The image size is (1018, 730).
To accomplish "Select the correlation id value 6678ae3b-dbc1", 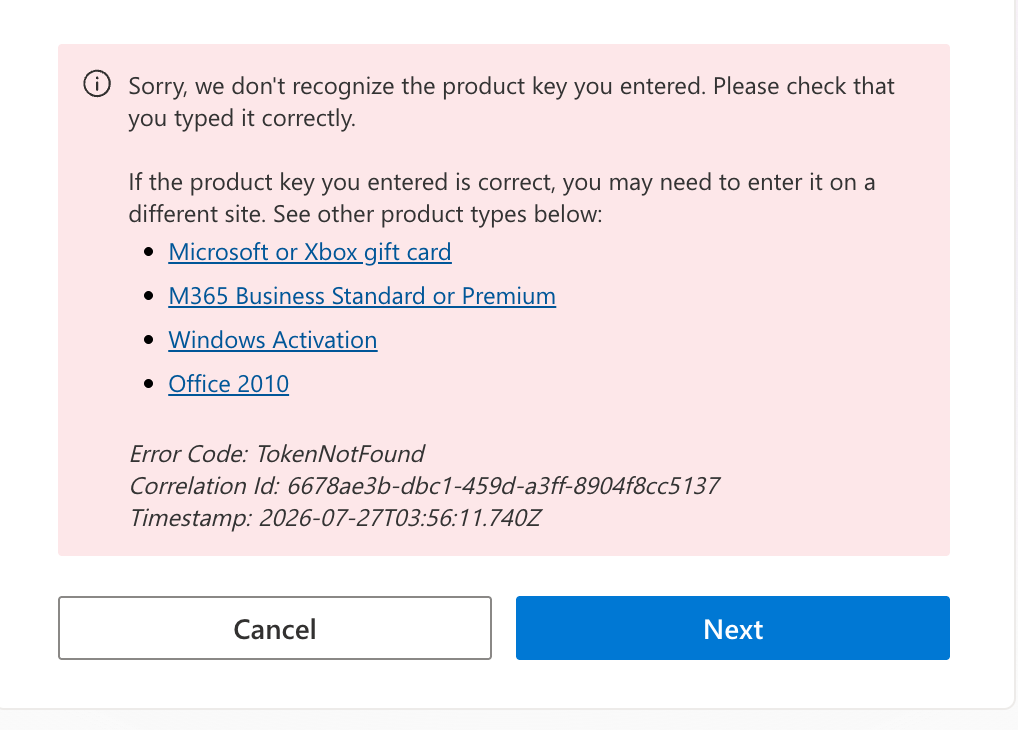I will 504,486.
